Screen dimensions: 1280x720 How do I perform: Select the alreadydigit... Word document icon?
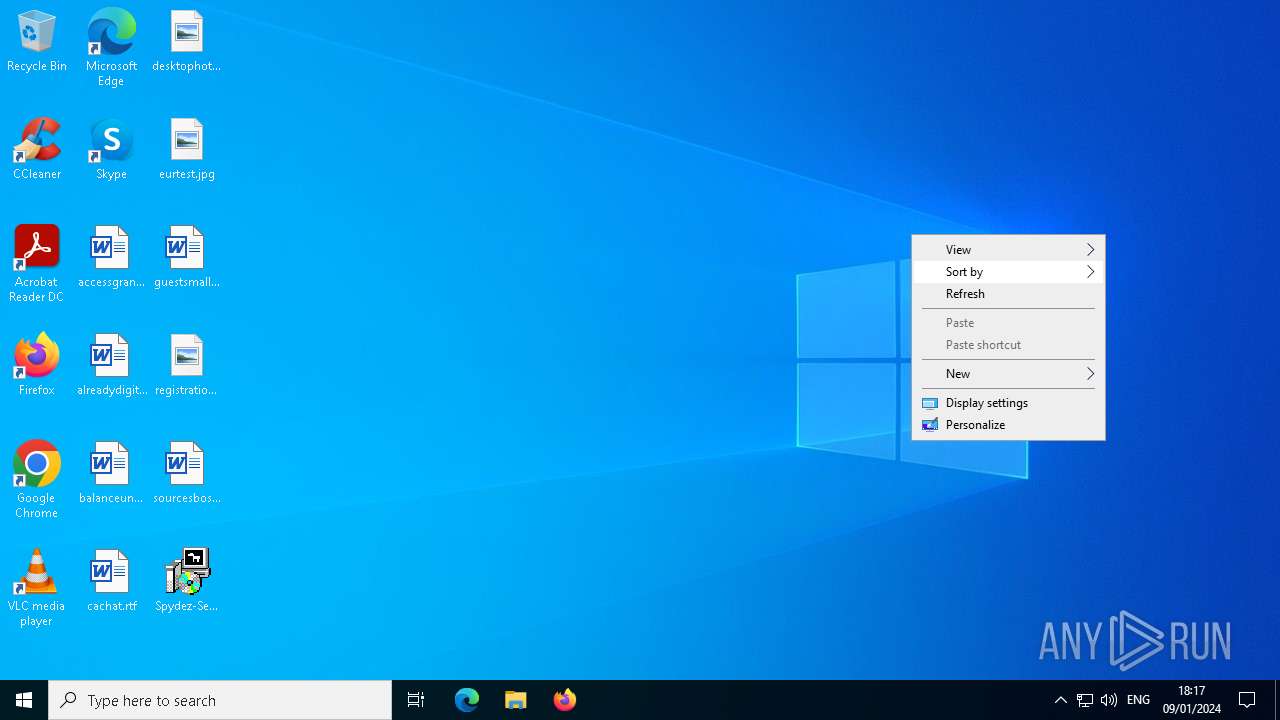111,366
